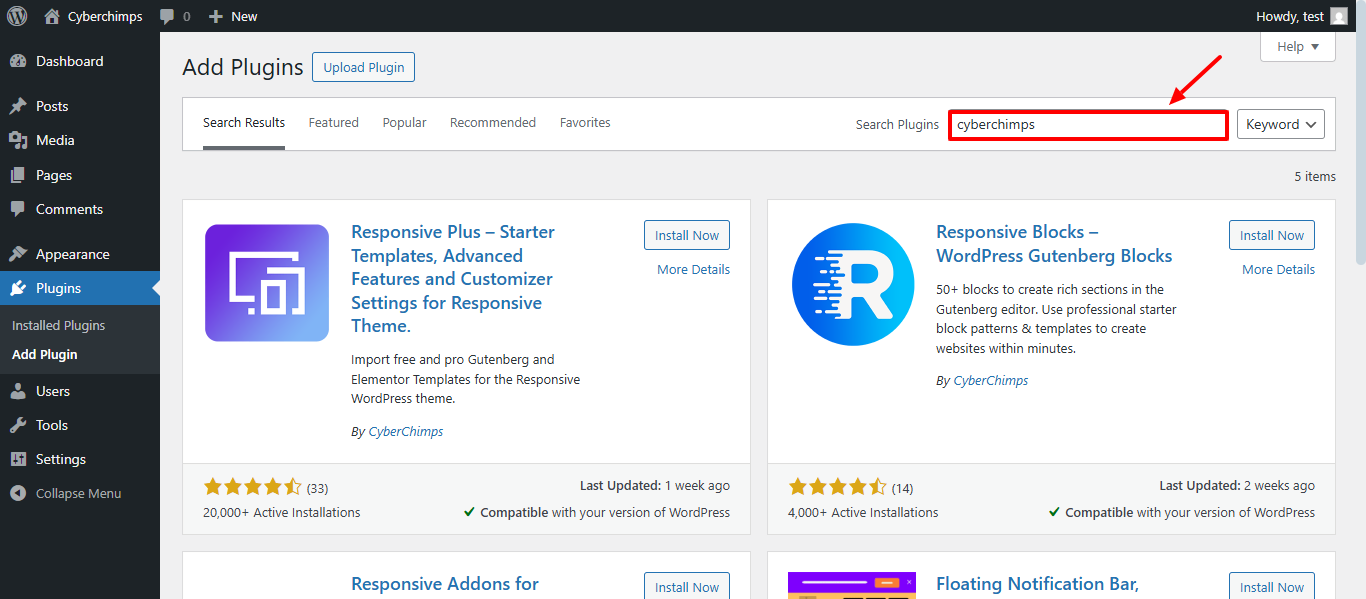Click the Settings sliders icon
This screenshot has width=1366, height=599.
[x=18, y=459]
